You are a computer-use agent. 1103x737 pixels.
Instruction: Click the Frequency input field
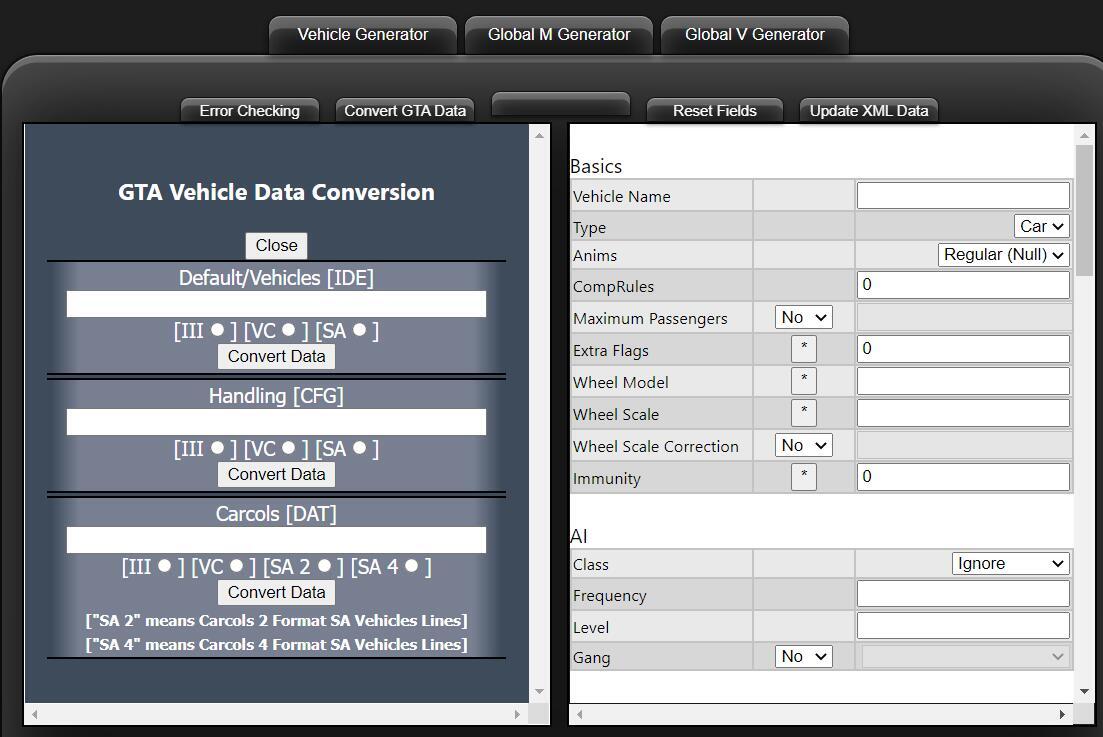tap(963, 594)
